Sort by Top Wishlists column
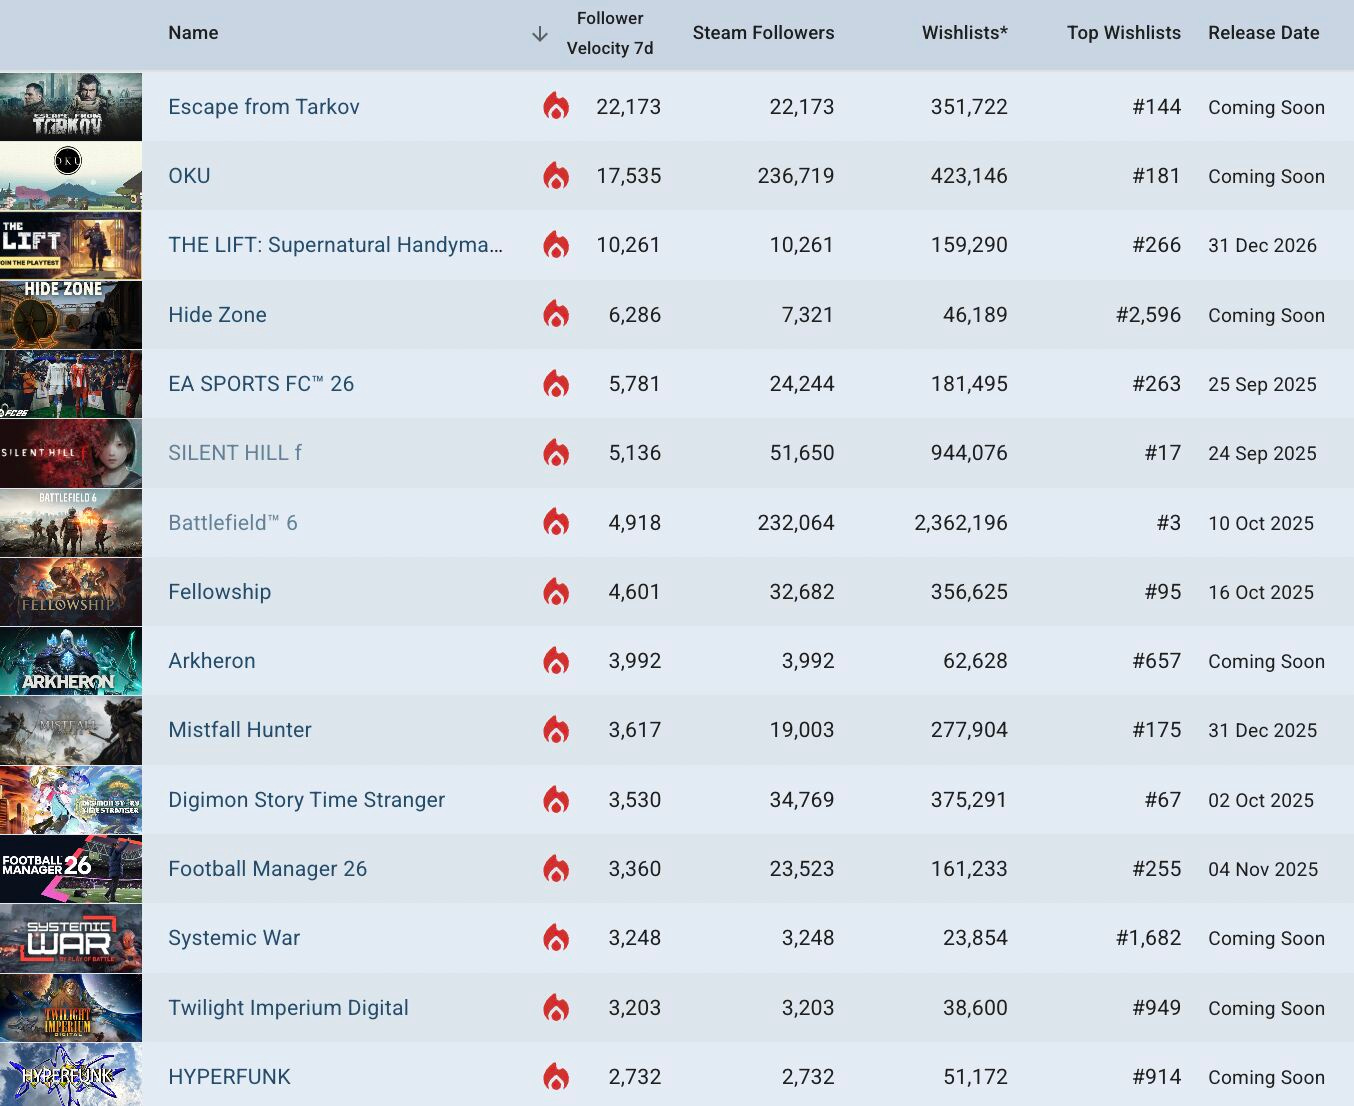This screenshot has height=1106, width=1354. tap(1124, 33)
